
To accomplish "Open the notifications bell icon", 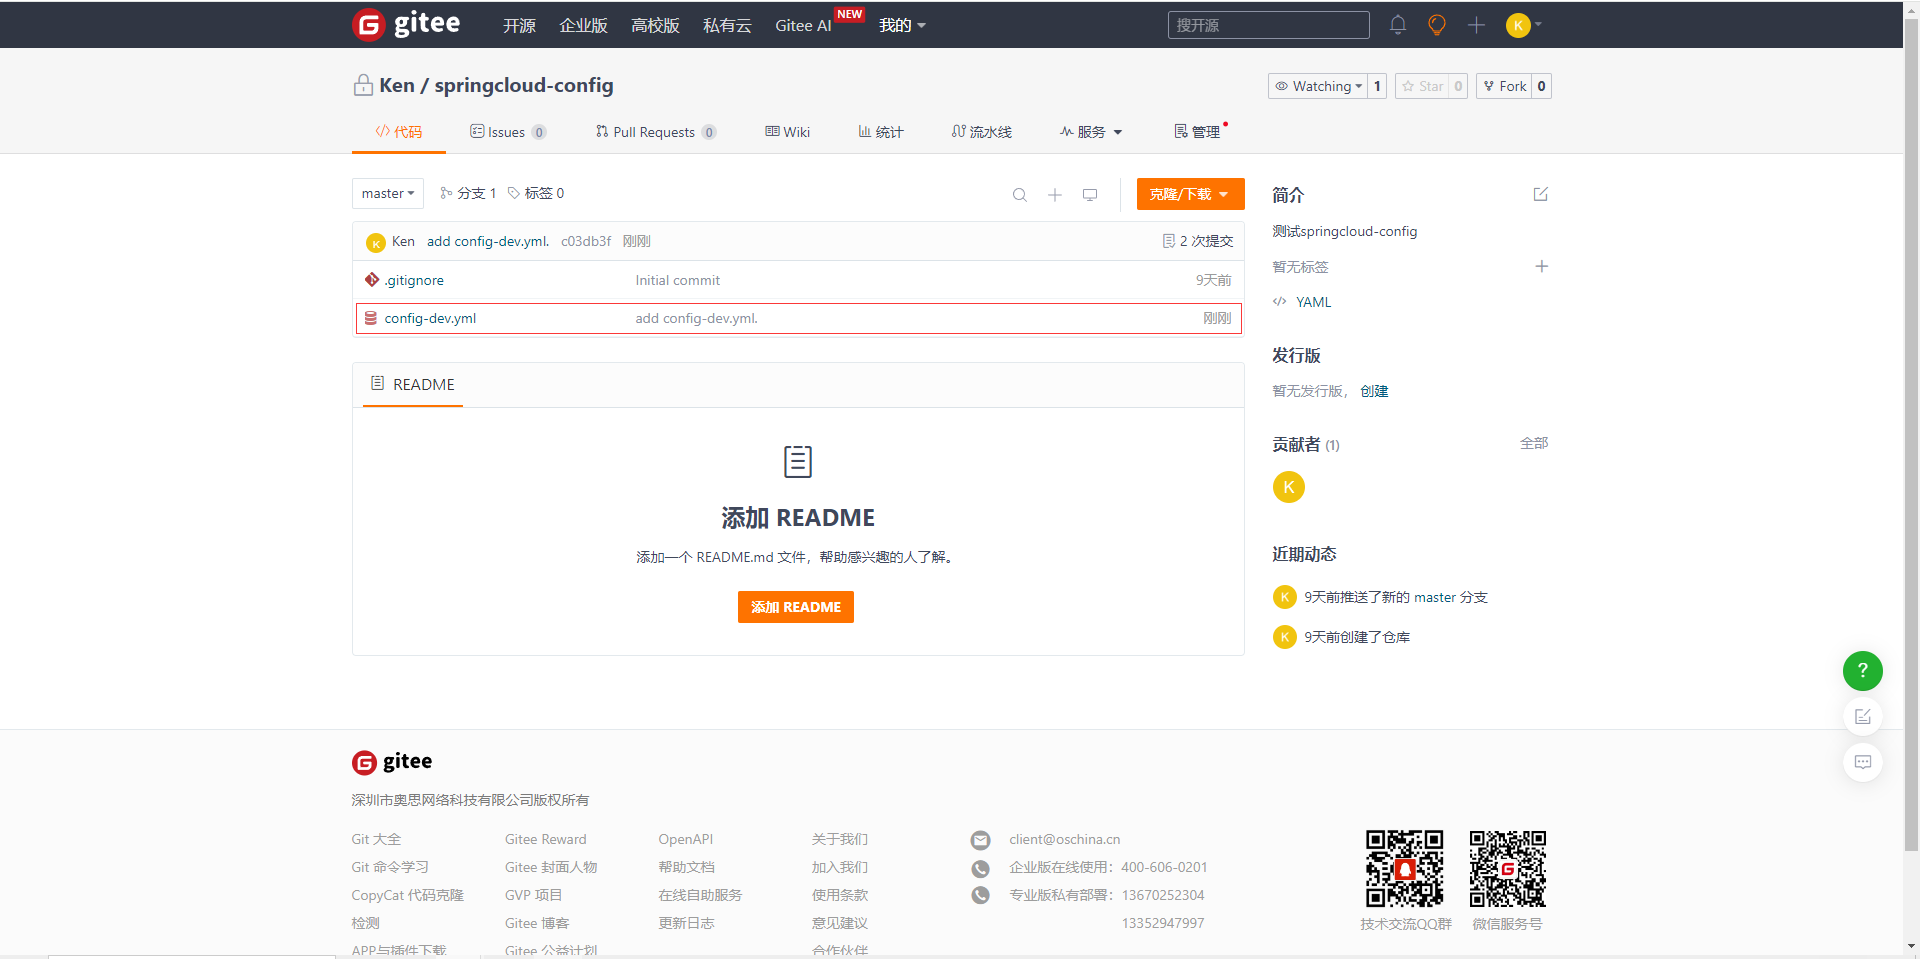I will click(x=1398, y=25).
